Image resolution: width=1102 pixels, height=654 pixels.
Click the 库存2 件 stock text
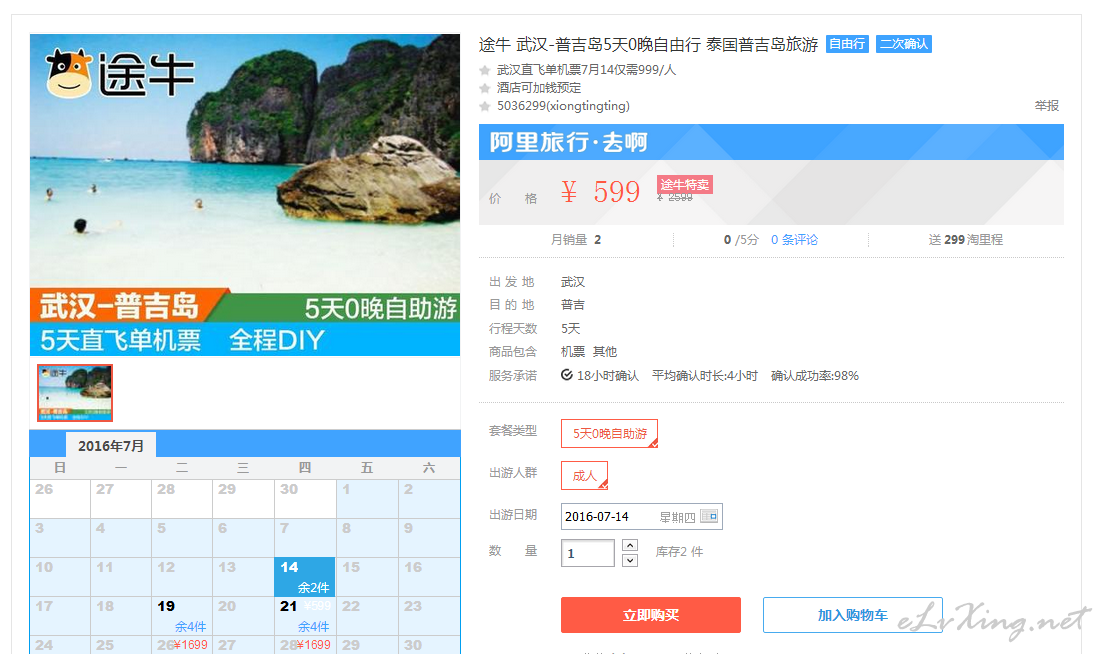point(679,552)
